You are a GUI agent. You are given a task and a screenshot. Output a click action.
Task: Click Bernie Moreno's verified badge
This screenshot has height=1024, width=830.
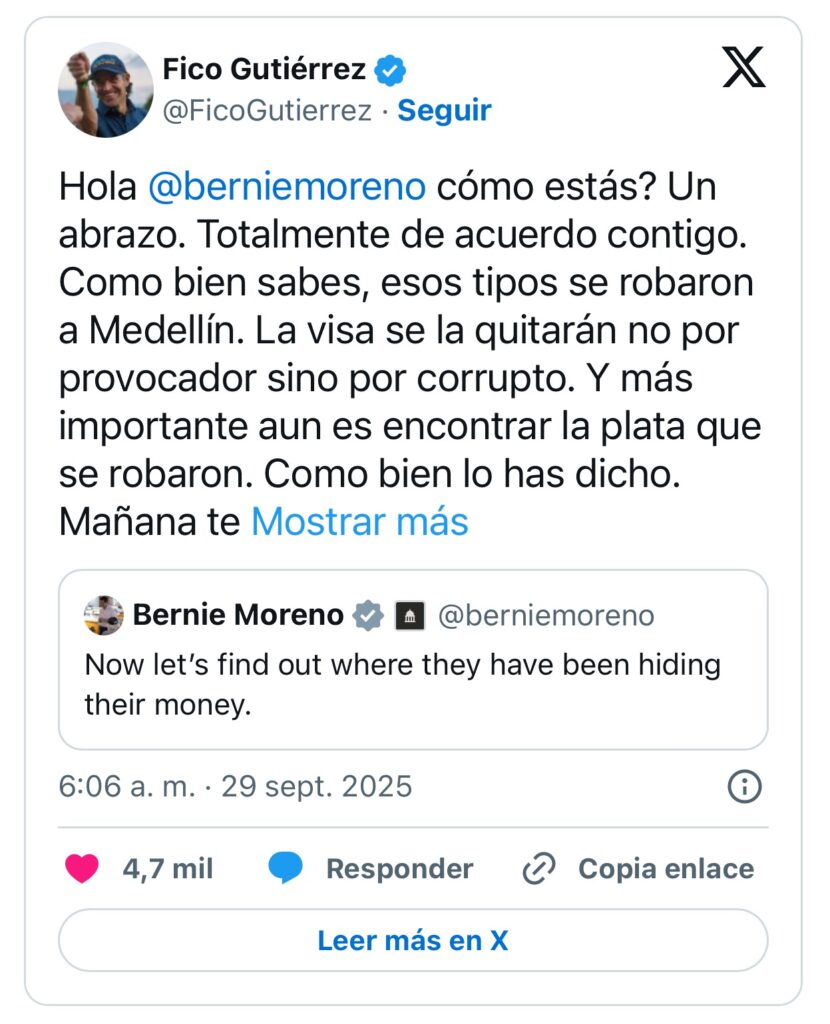369,616
